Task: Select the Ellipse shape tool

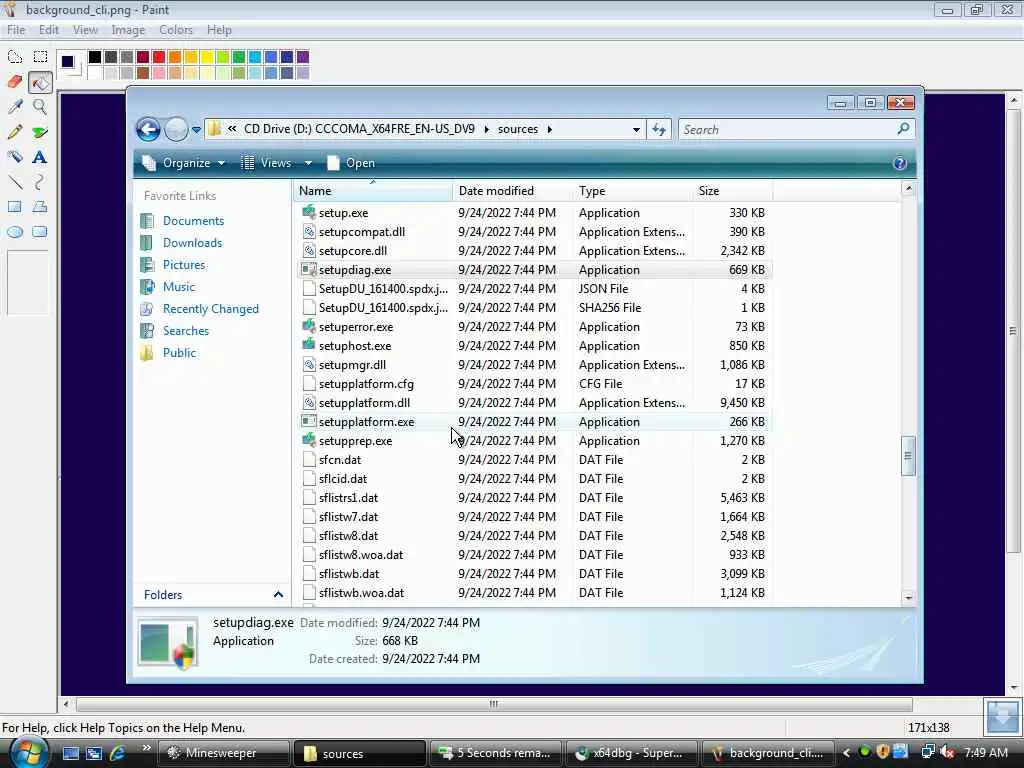Action: [x=15, y=232]
